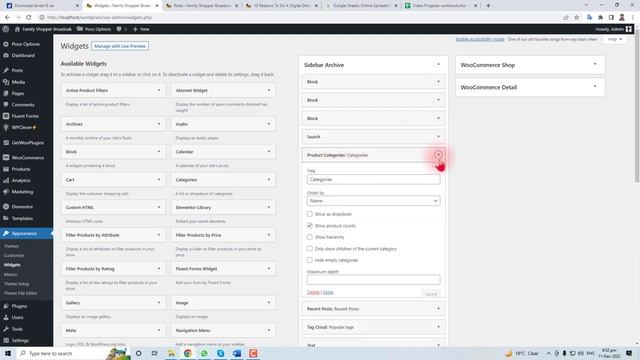Viewport: 640px width, 360px height.
Task: Open the Marketing admin menu
Action: 22,192
